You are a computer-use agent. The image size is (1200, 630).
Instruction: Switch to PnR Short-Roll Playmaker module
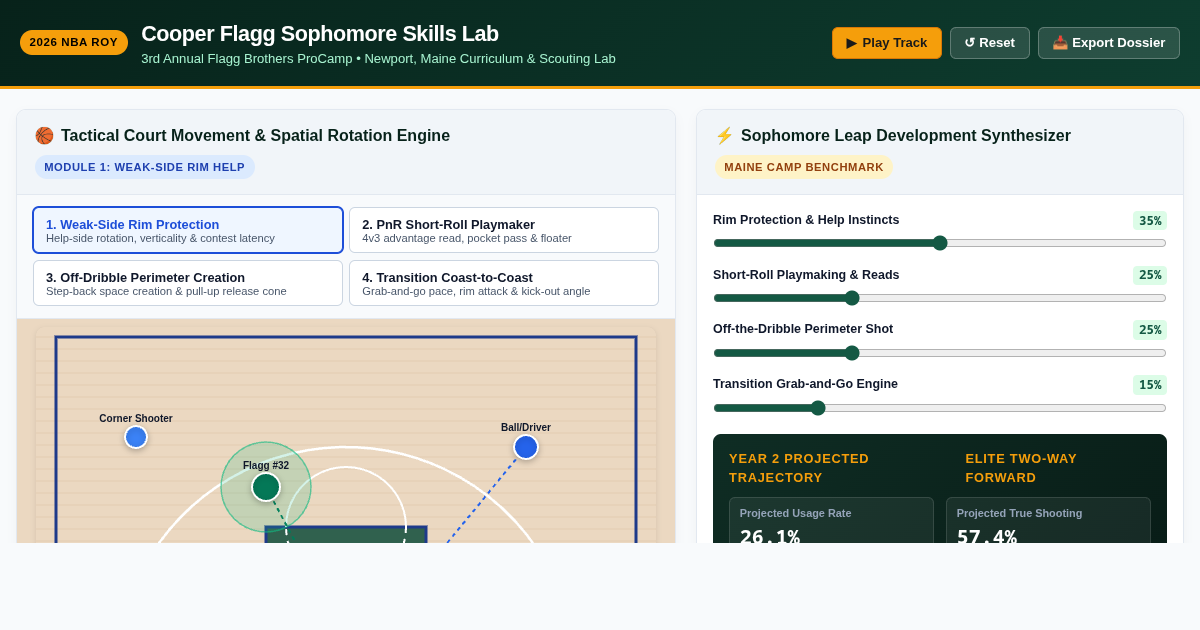pyautogui.click(x=504, y=230)
